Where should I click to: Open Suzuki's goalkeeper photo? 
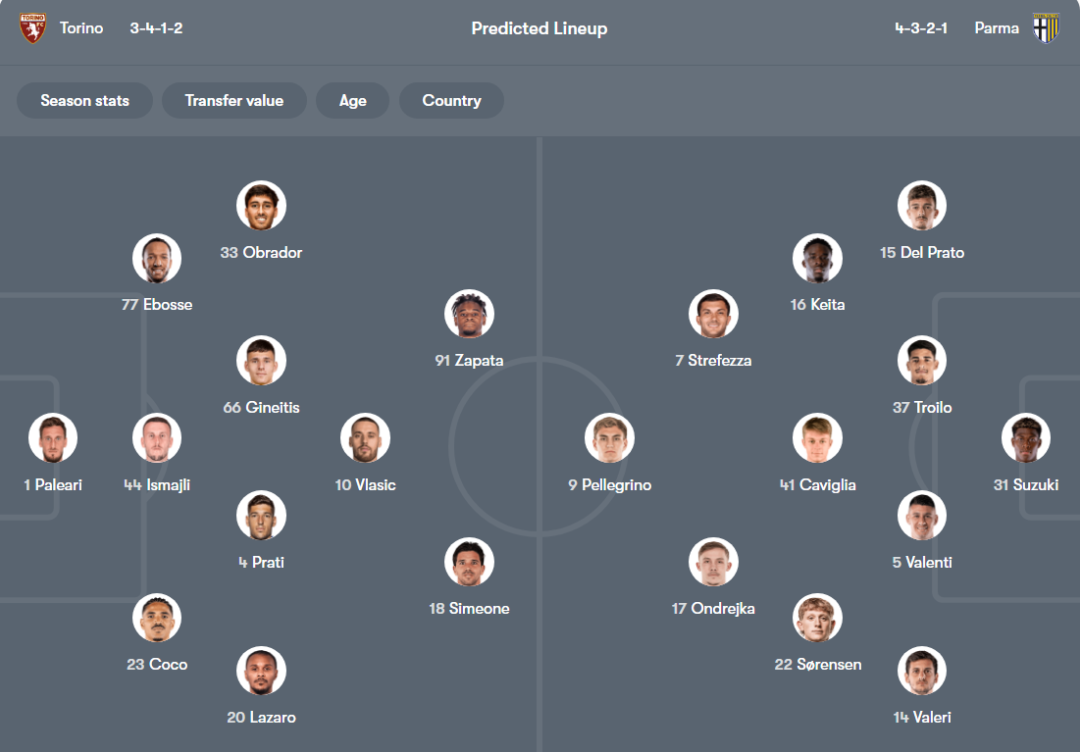coord(1026,438)
